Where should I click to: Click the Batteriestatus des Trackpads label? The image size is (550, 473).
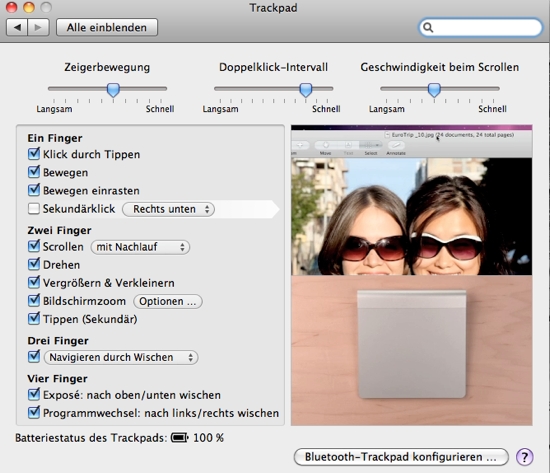point(91,438)
